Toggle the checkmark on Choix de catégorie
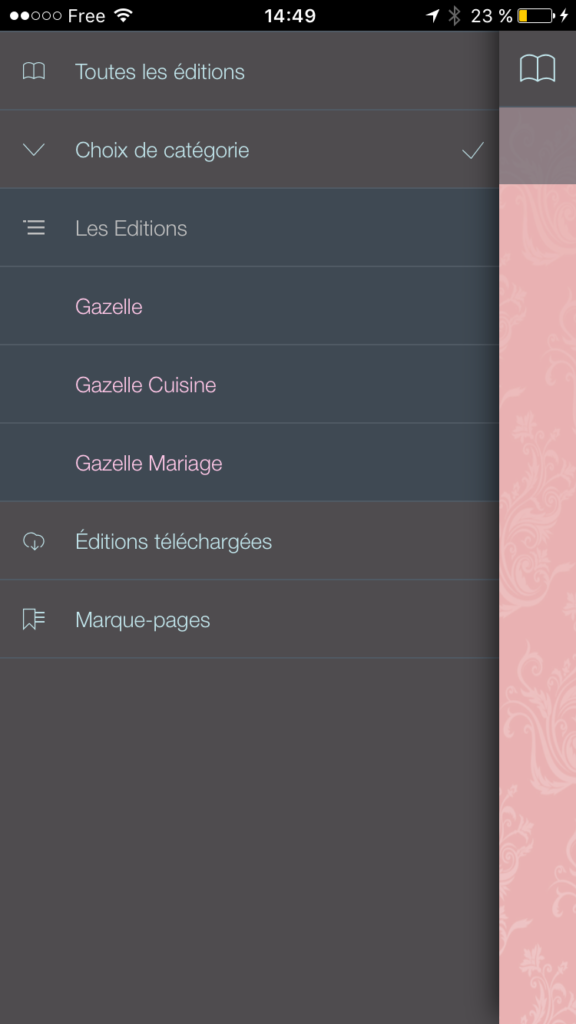 473,151
